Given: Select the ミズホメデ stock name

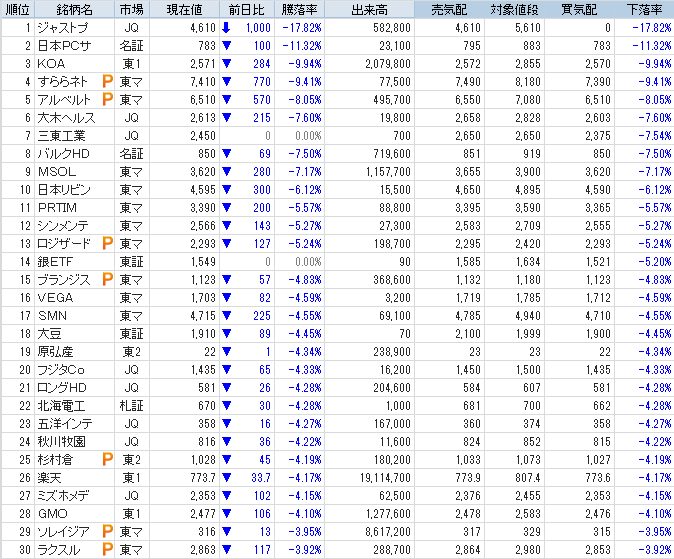Looking at the screenshot, I should point(63,495).
